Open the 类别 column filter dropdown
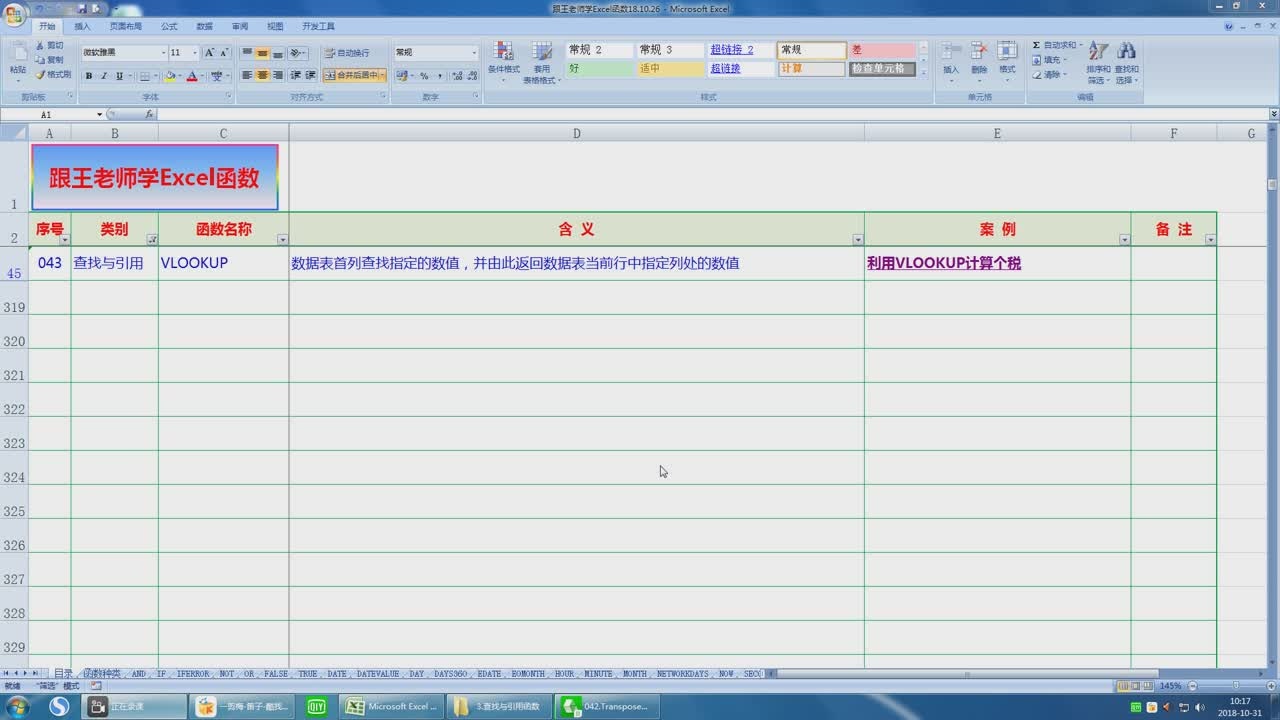1280x720 pixels. (152, 240)
